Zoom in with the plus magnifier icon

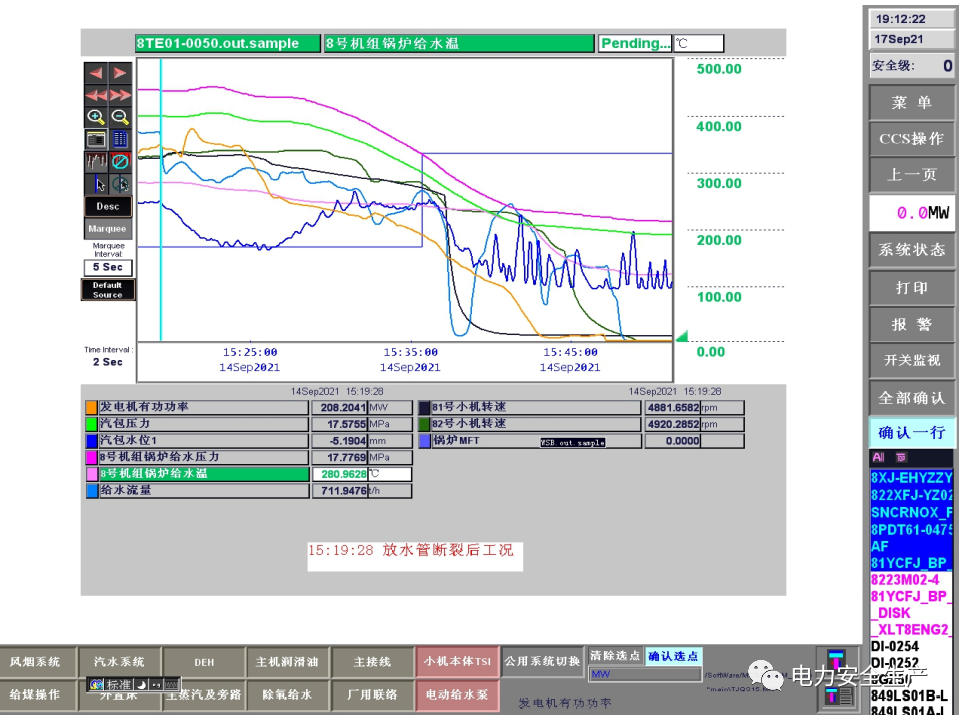click(x=96, y=117)
